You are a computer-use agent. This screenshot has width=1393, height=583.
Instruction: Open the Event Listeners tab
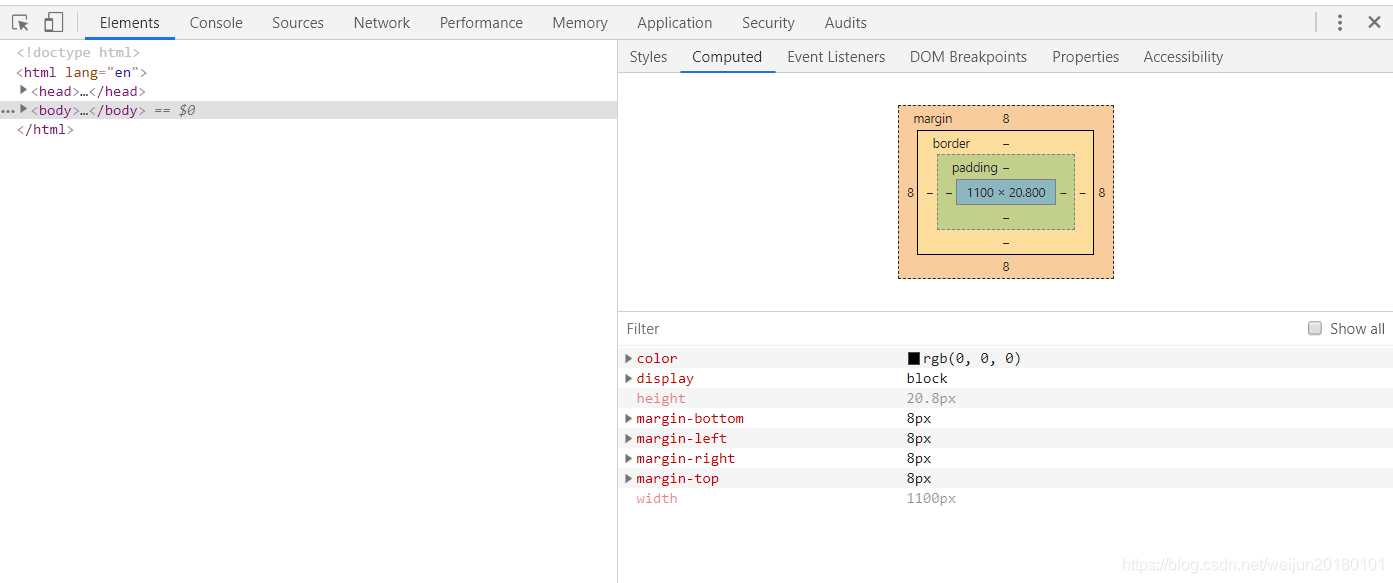point(836,57)
